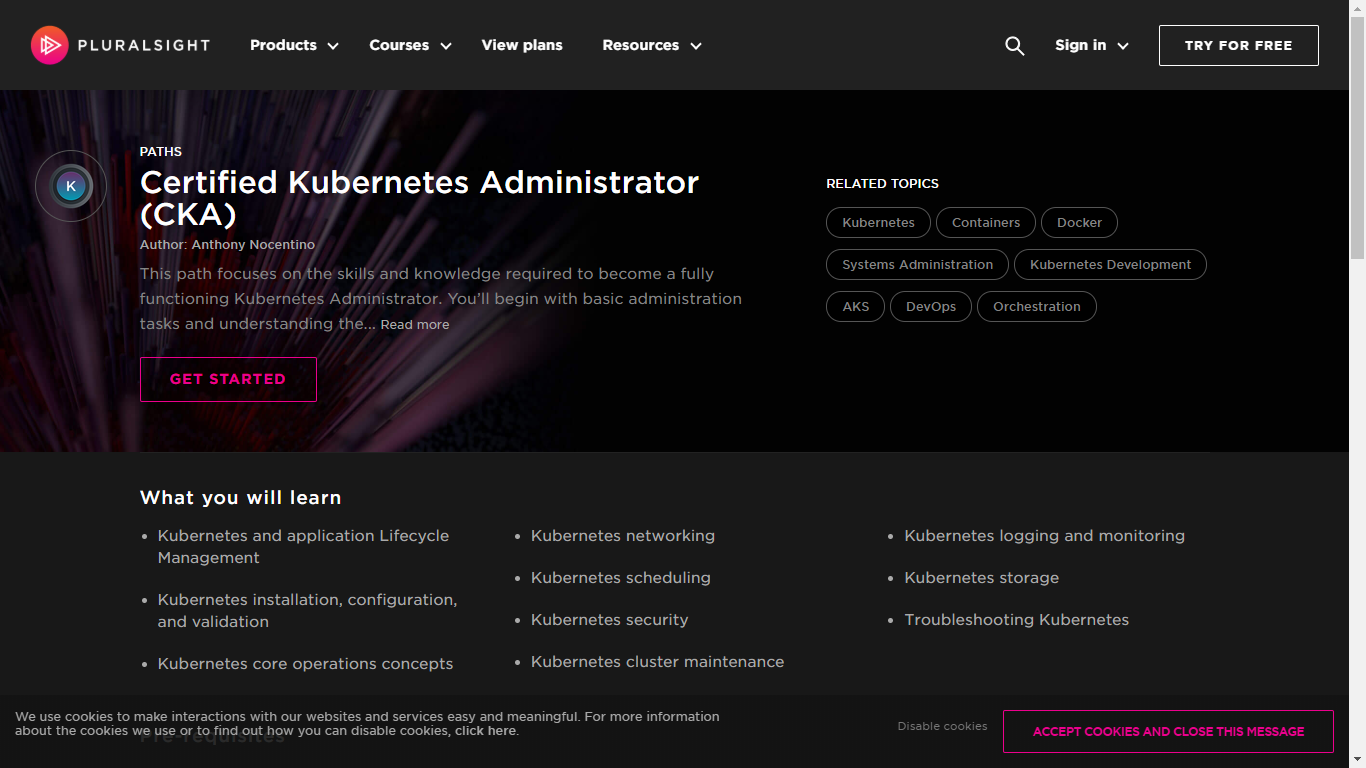Open the cookie policy 'click here' link
This screenshot has width=1366, height=768.
click(485, 731)
